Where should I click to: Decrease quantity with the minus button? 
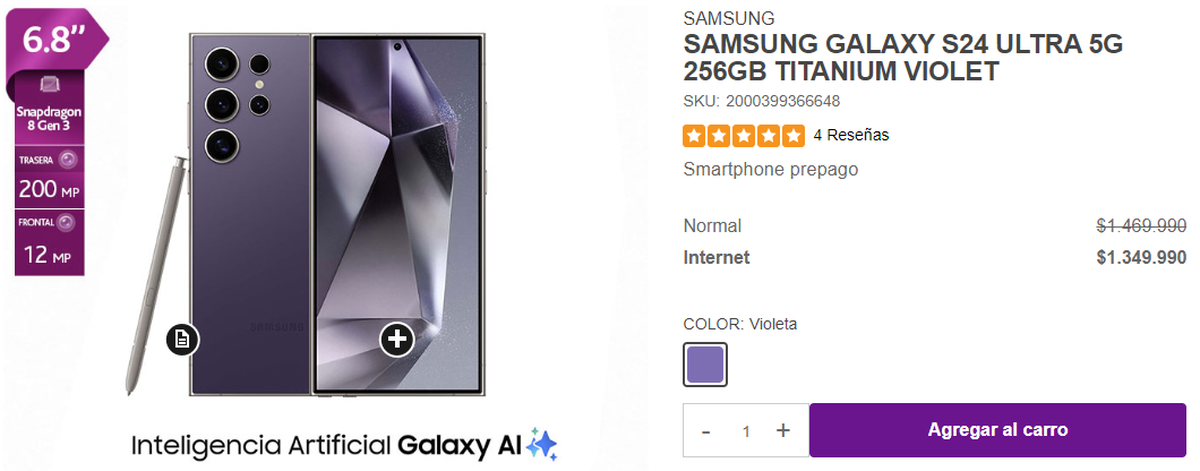(x=706, y=430)
